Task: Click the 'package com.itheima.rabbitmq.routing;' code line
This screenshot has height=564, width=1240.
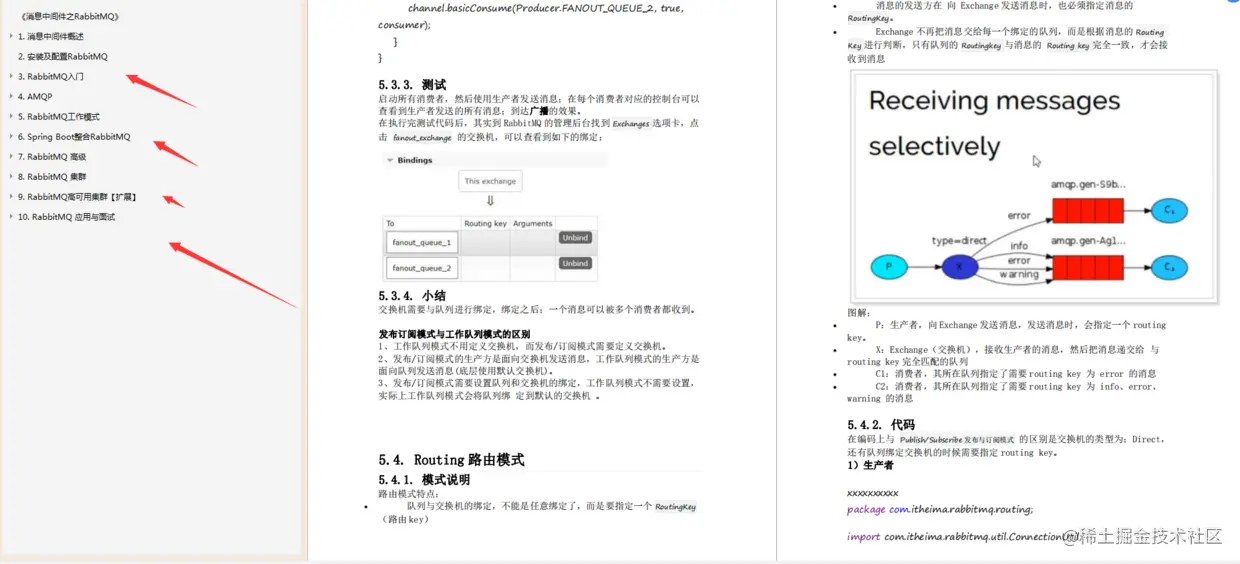Action: coord(940,509)
